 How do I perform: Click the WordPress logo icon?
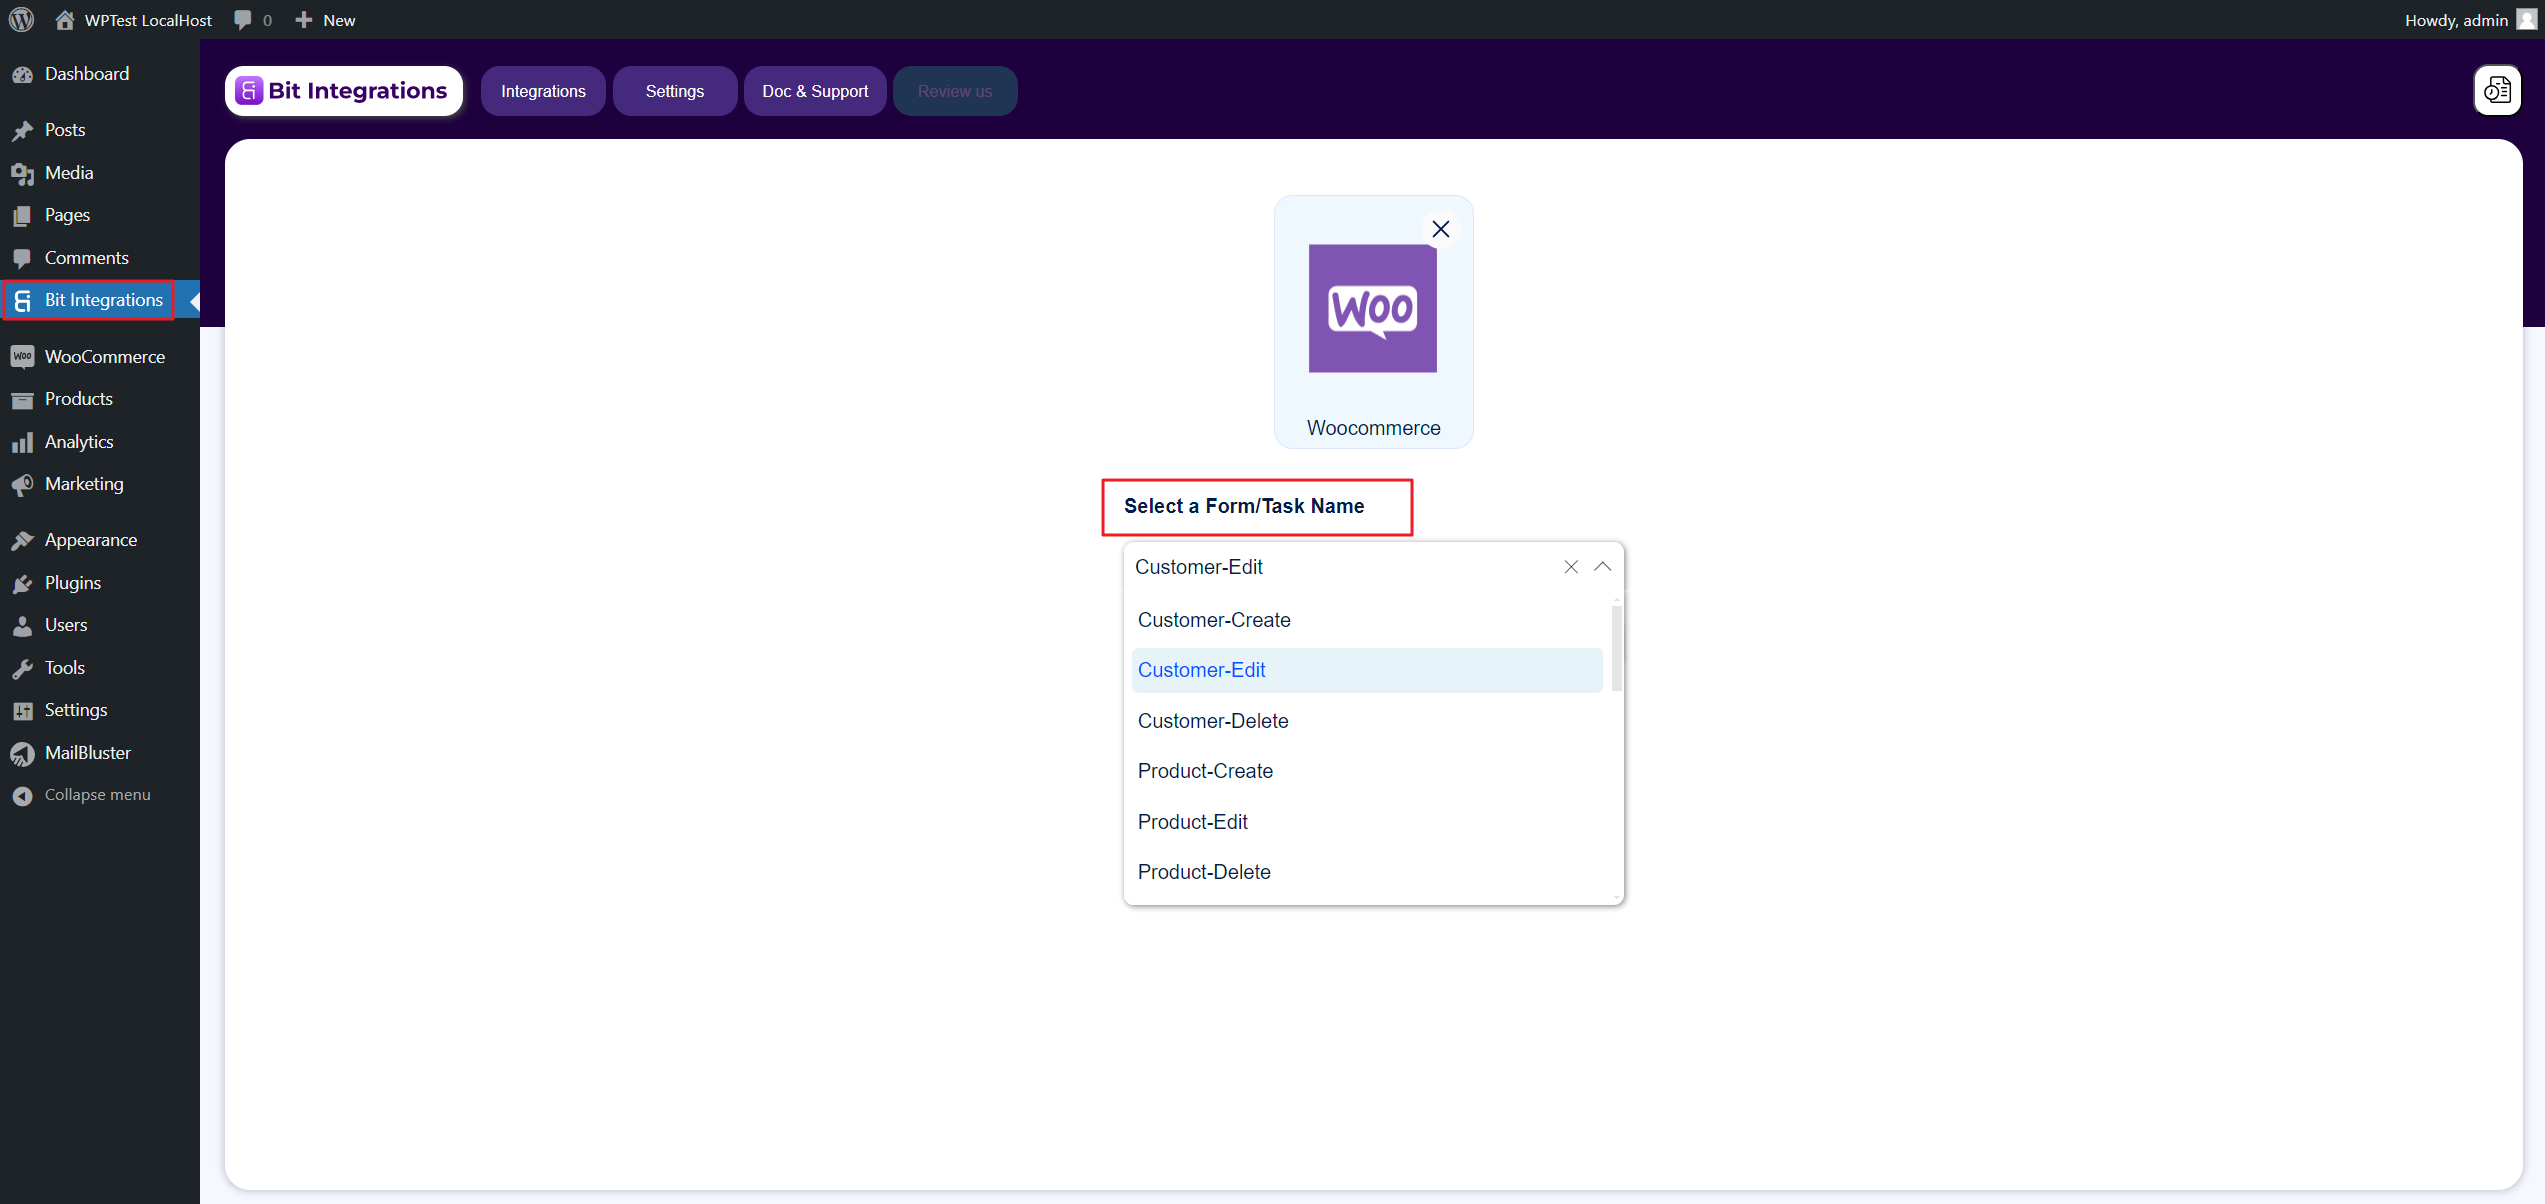tap(21, 19)
